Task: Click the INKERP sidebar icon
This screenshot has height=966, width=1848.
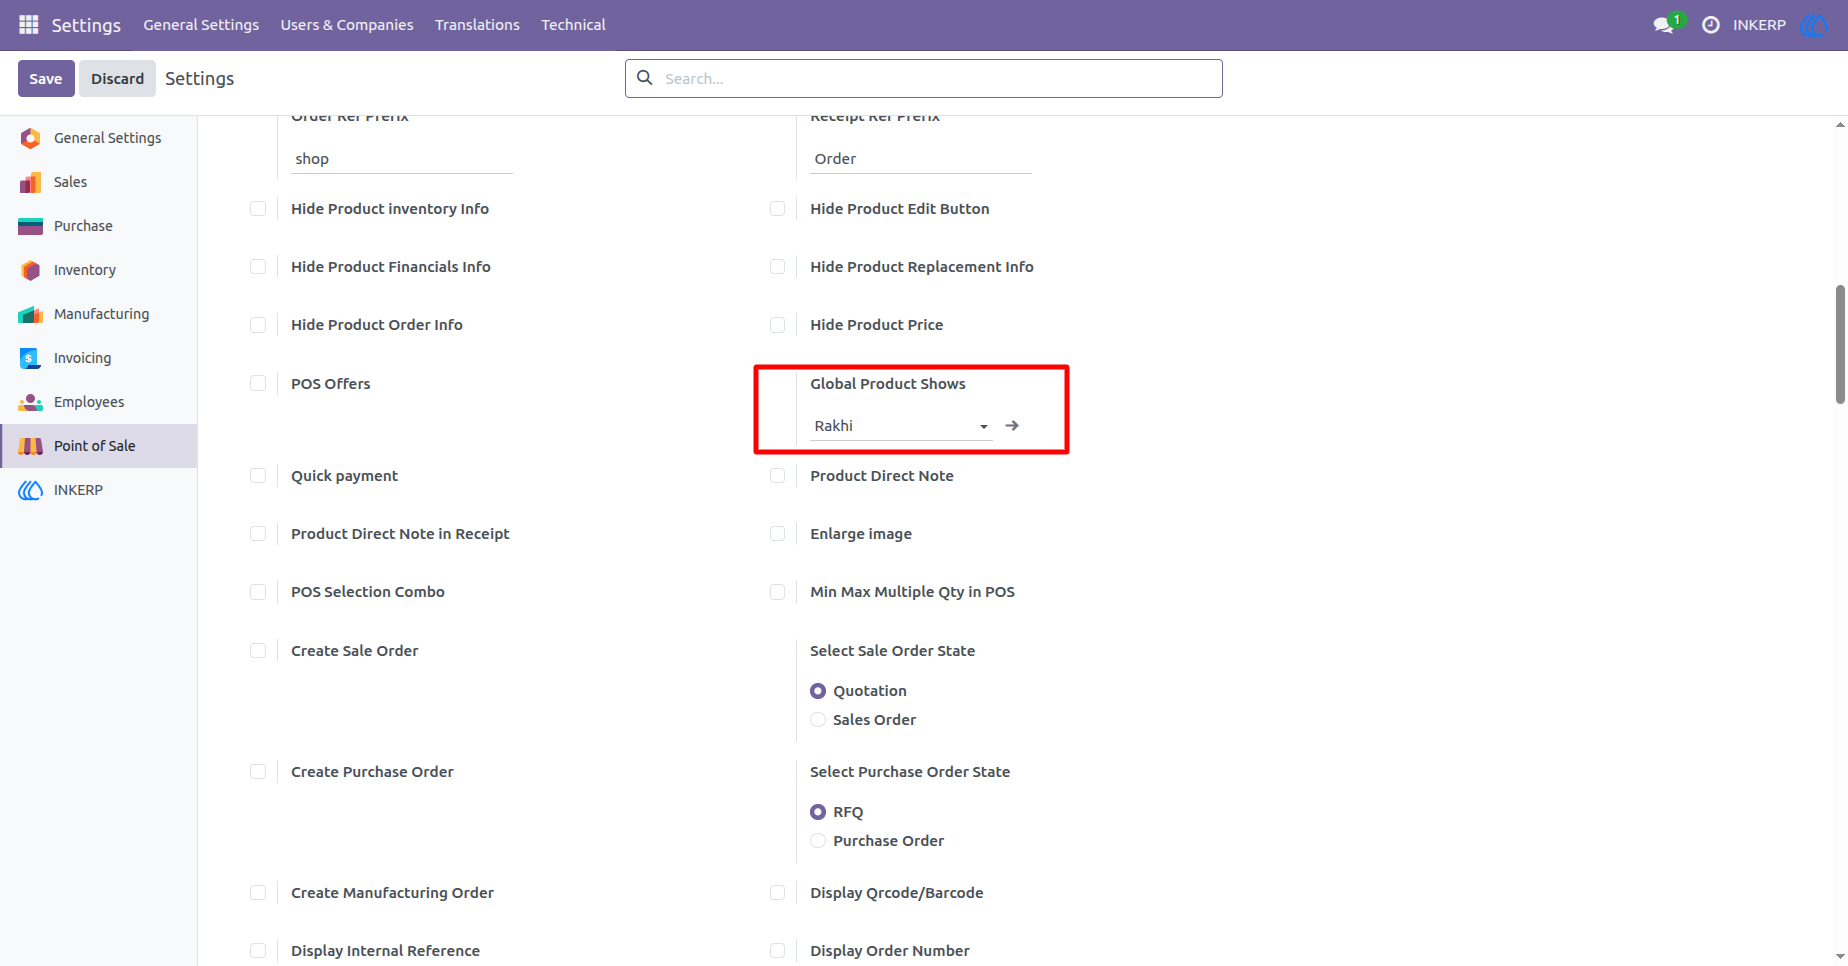Action: [31, 490]
